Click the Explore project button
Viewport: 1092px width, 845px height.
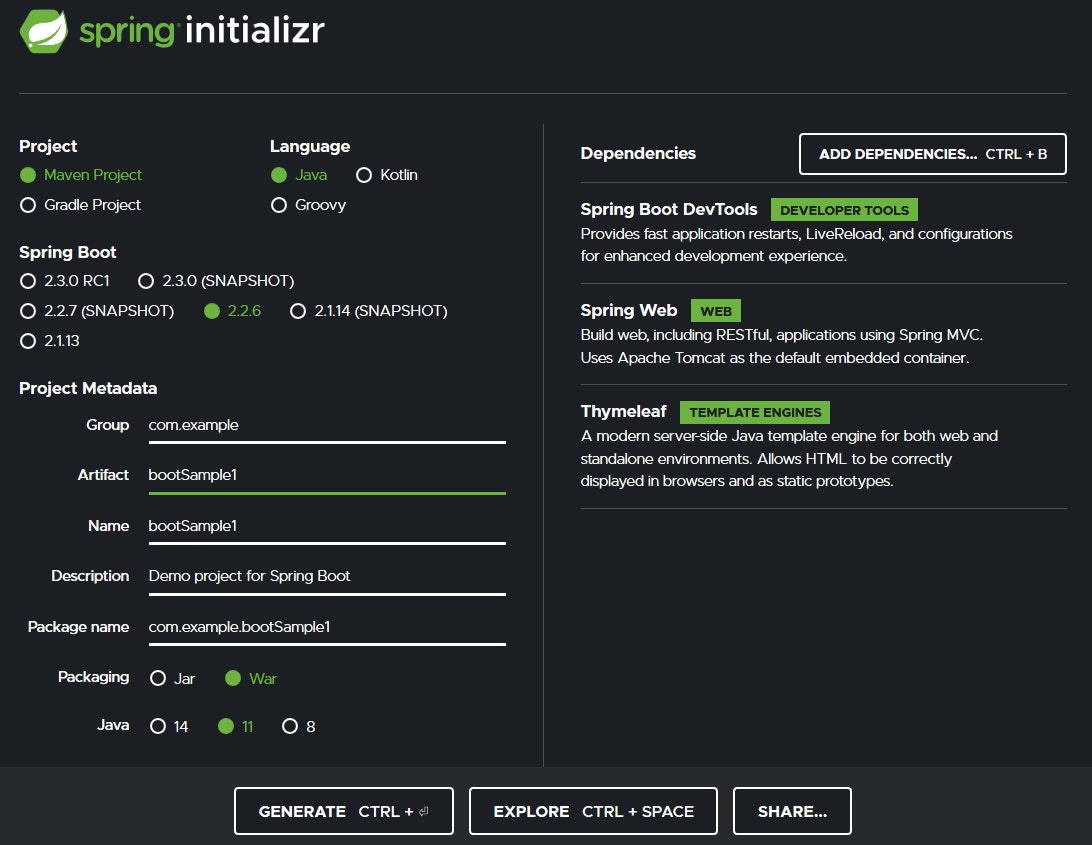593,811
